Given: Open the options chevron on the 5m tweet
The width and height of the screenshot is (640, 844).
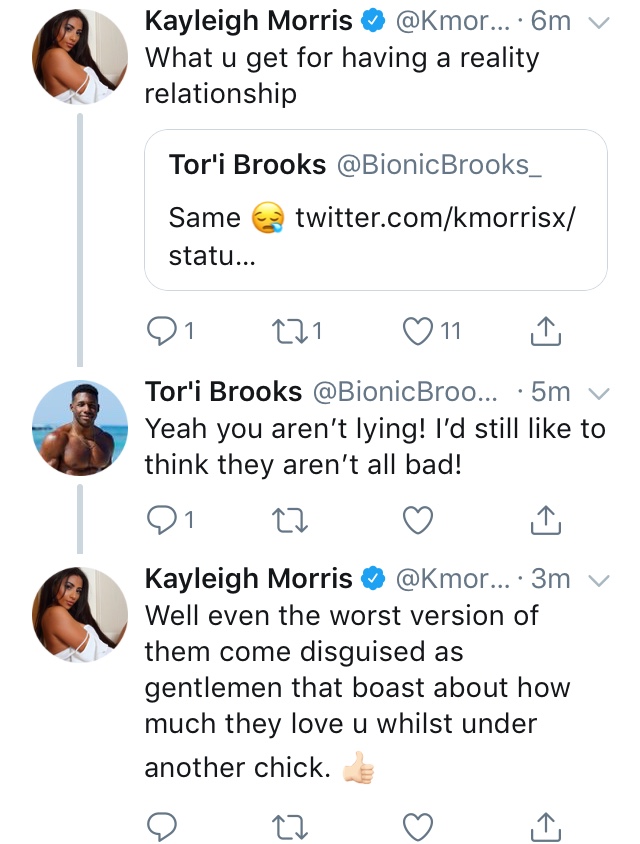Looking at the screenshot, I should (599, 393).
